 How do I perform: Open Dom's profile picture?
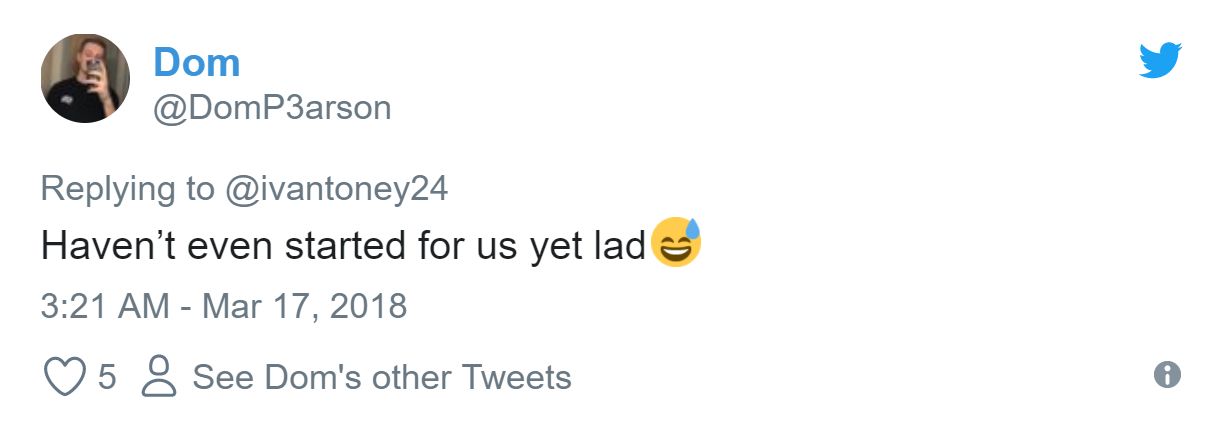(x=85, y=79)
